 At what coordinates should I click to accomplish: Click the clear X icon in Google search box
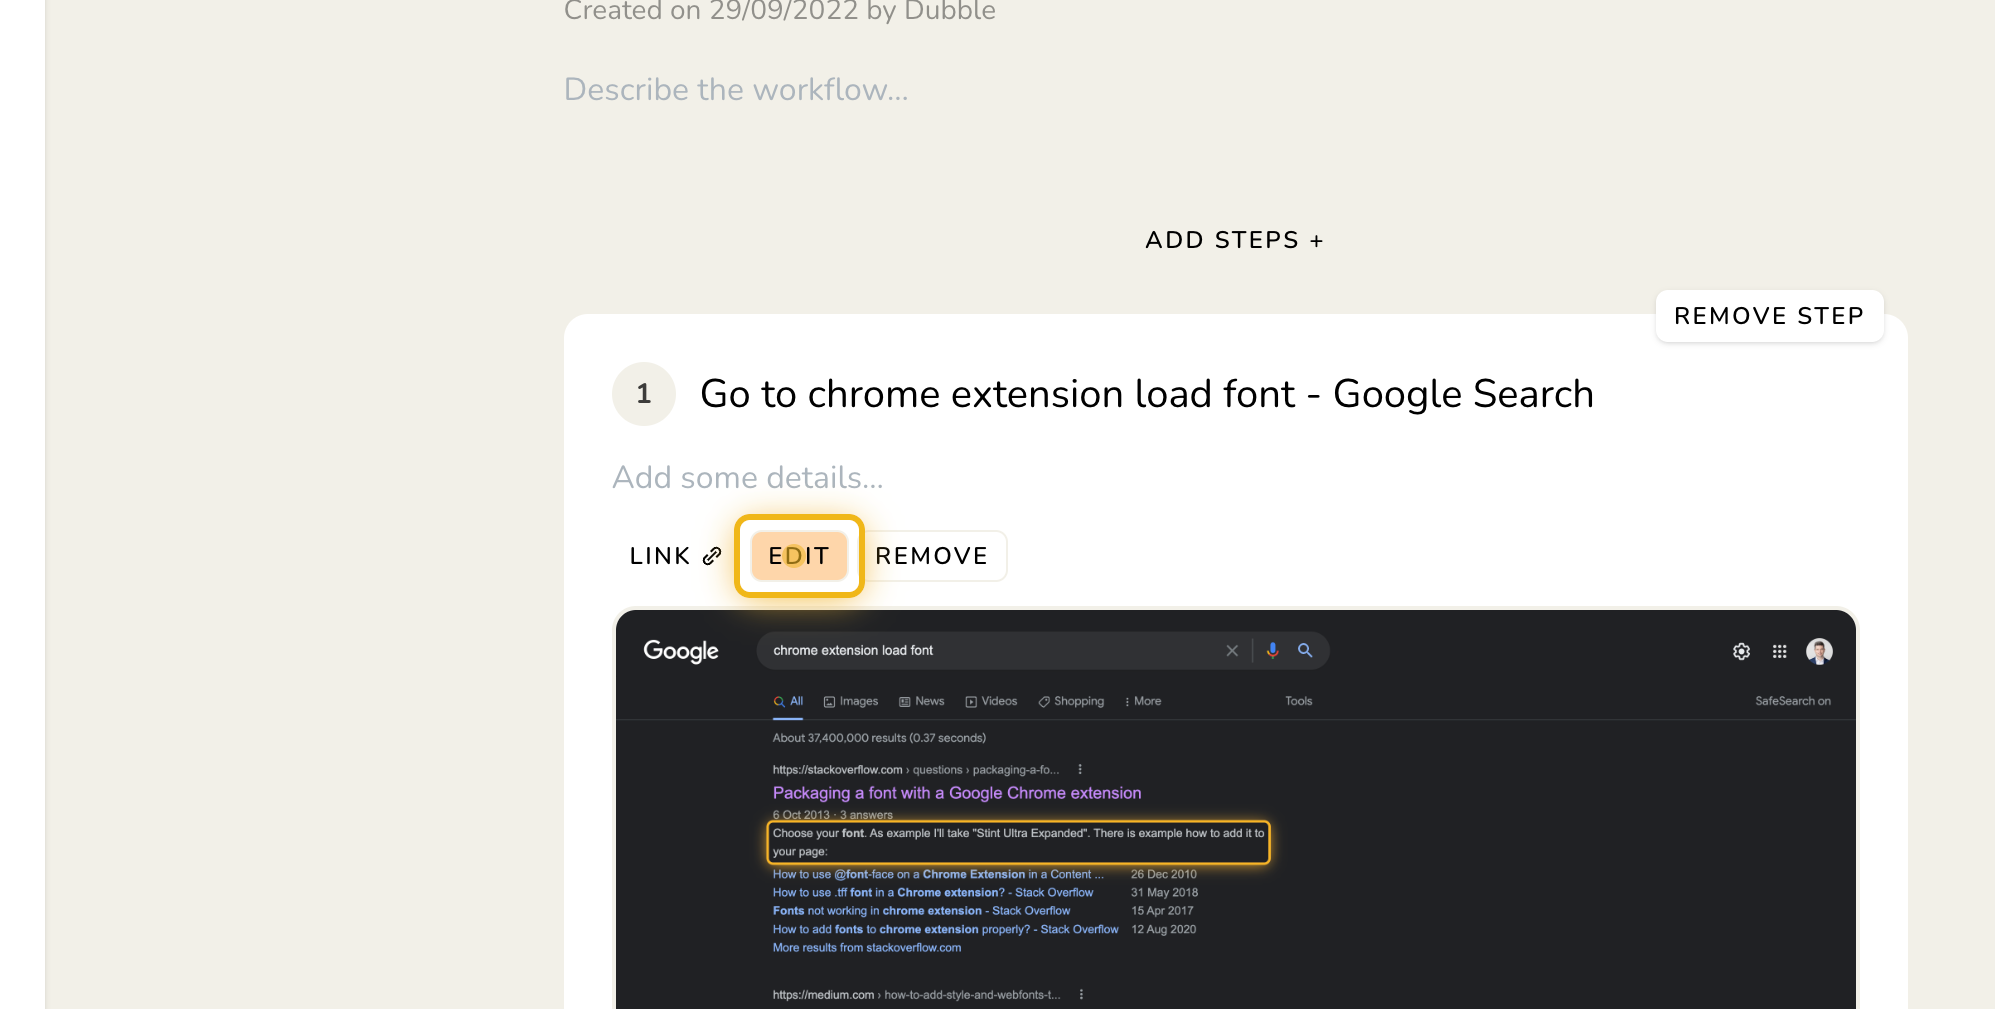coord(1232,651)
